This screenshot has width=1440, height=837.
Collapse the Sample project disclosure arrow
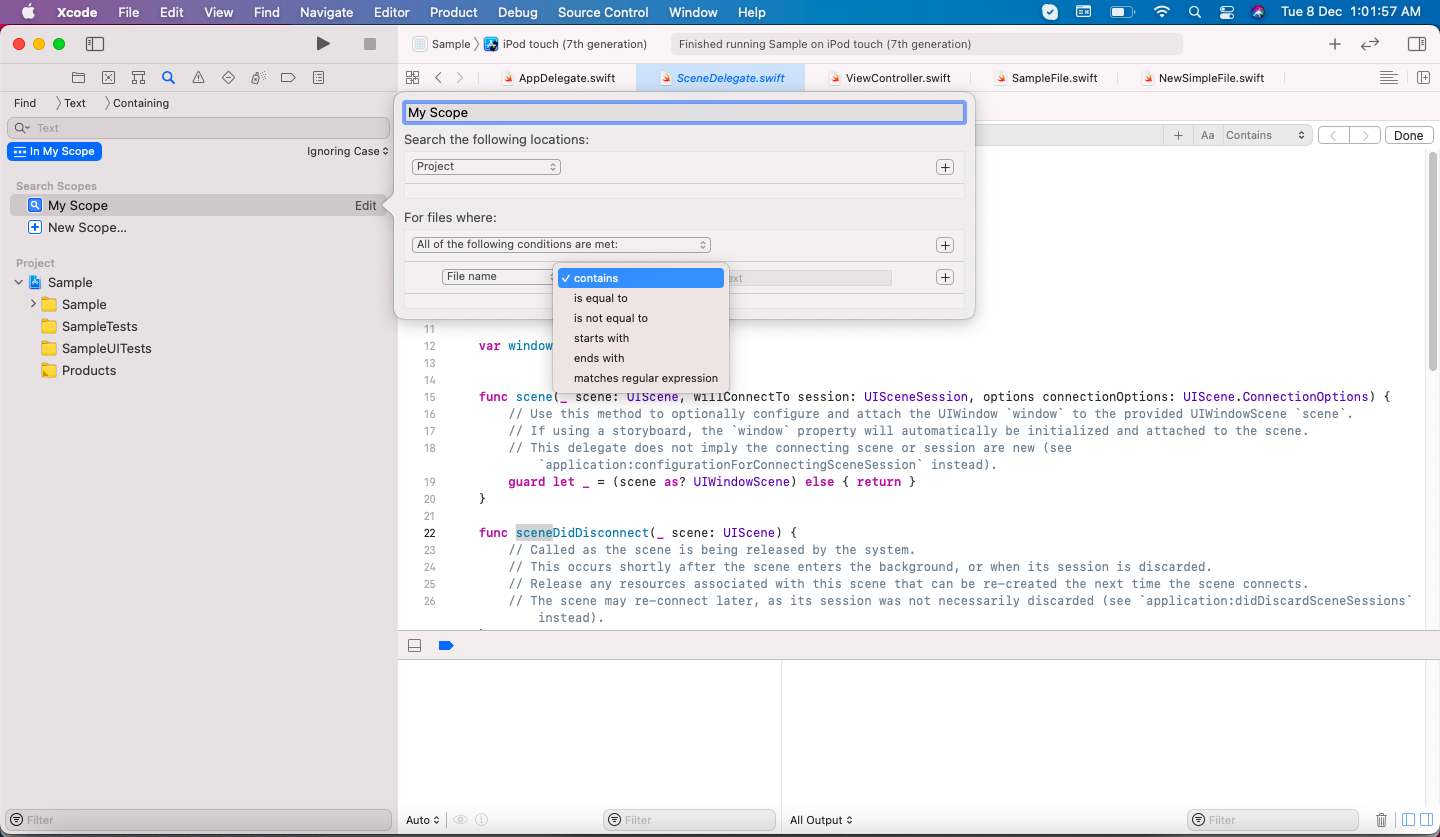[x=18, y=282]
